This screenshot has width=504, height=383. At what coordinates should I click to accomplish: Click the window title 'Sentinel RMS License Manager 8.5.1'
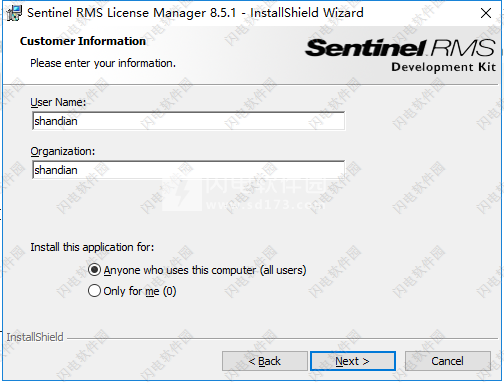tap(132, 13)
